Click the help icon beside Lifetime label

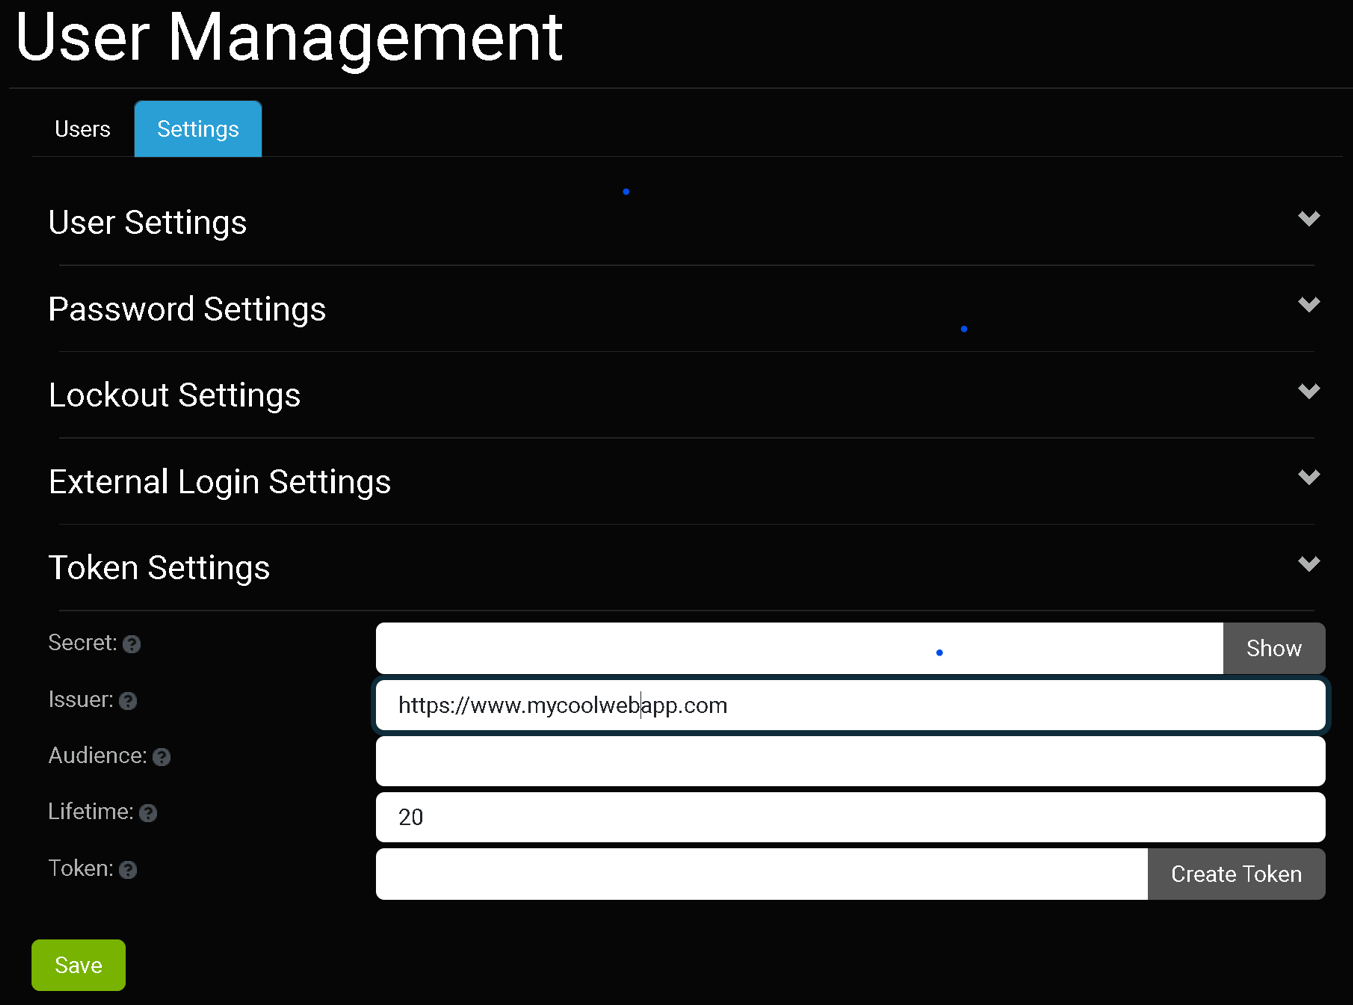click(148, 813)
